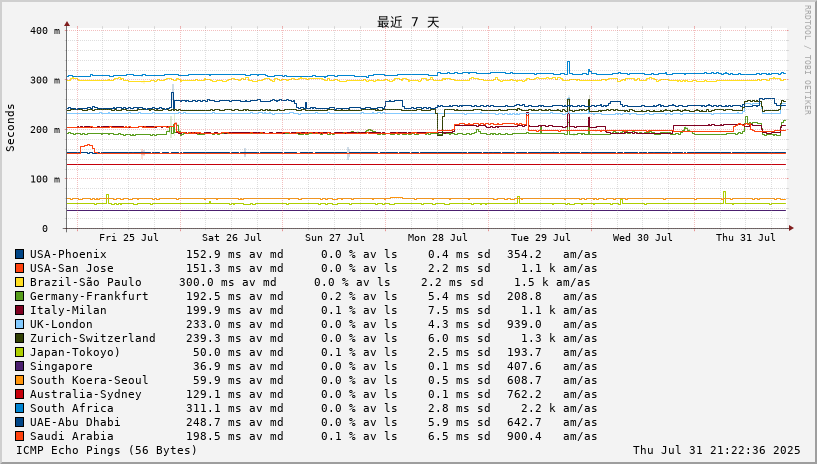Select the Australia-Sydney legend label
This screenshot has width=817, height=464.
pos(85,395)
